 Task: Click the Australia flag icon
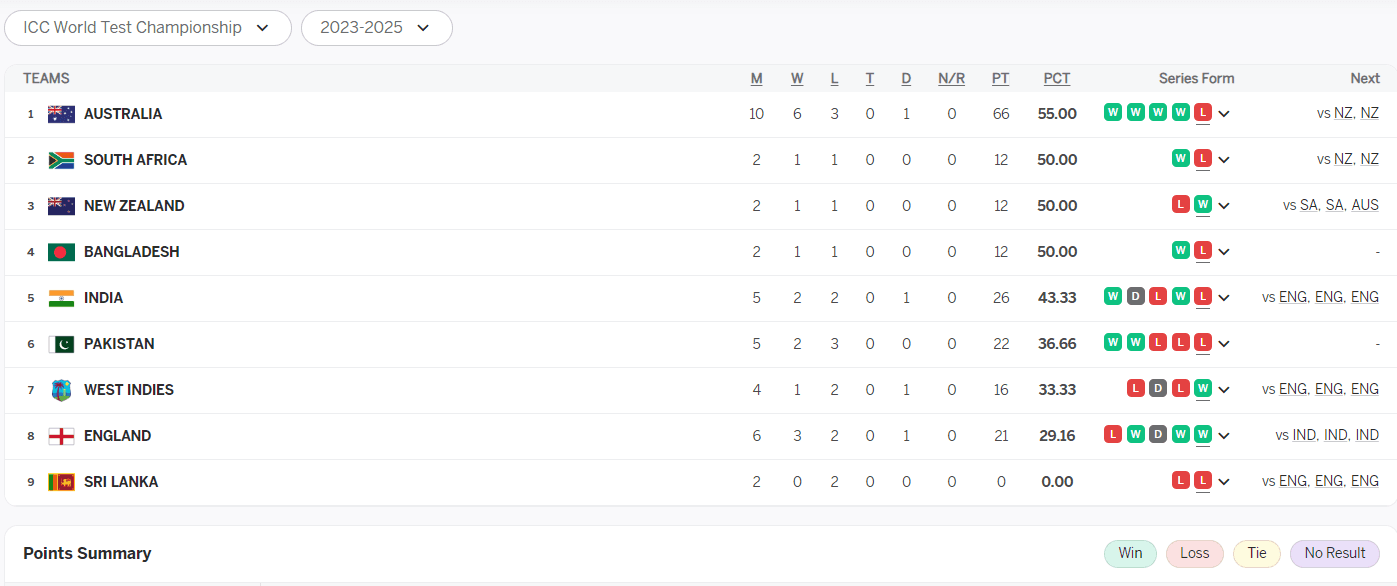click(x=61, y=114)
